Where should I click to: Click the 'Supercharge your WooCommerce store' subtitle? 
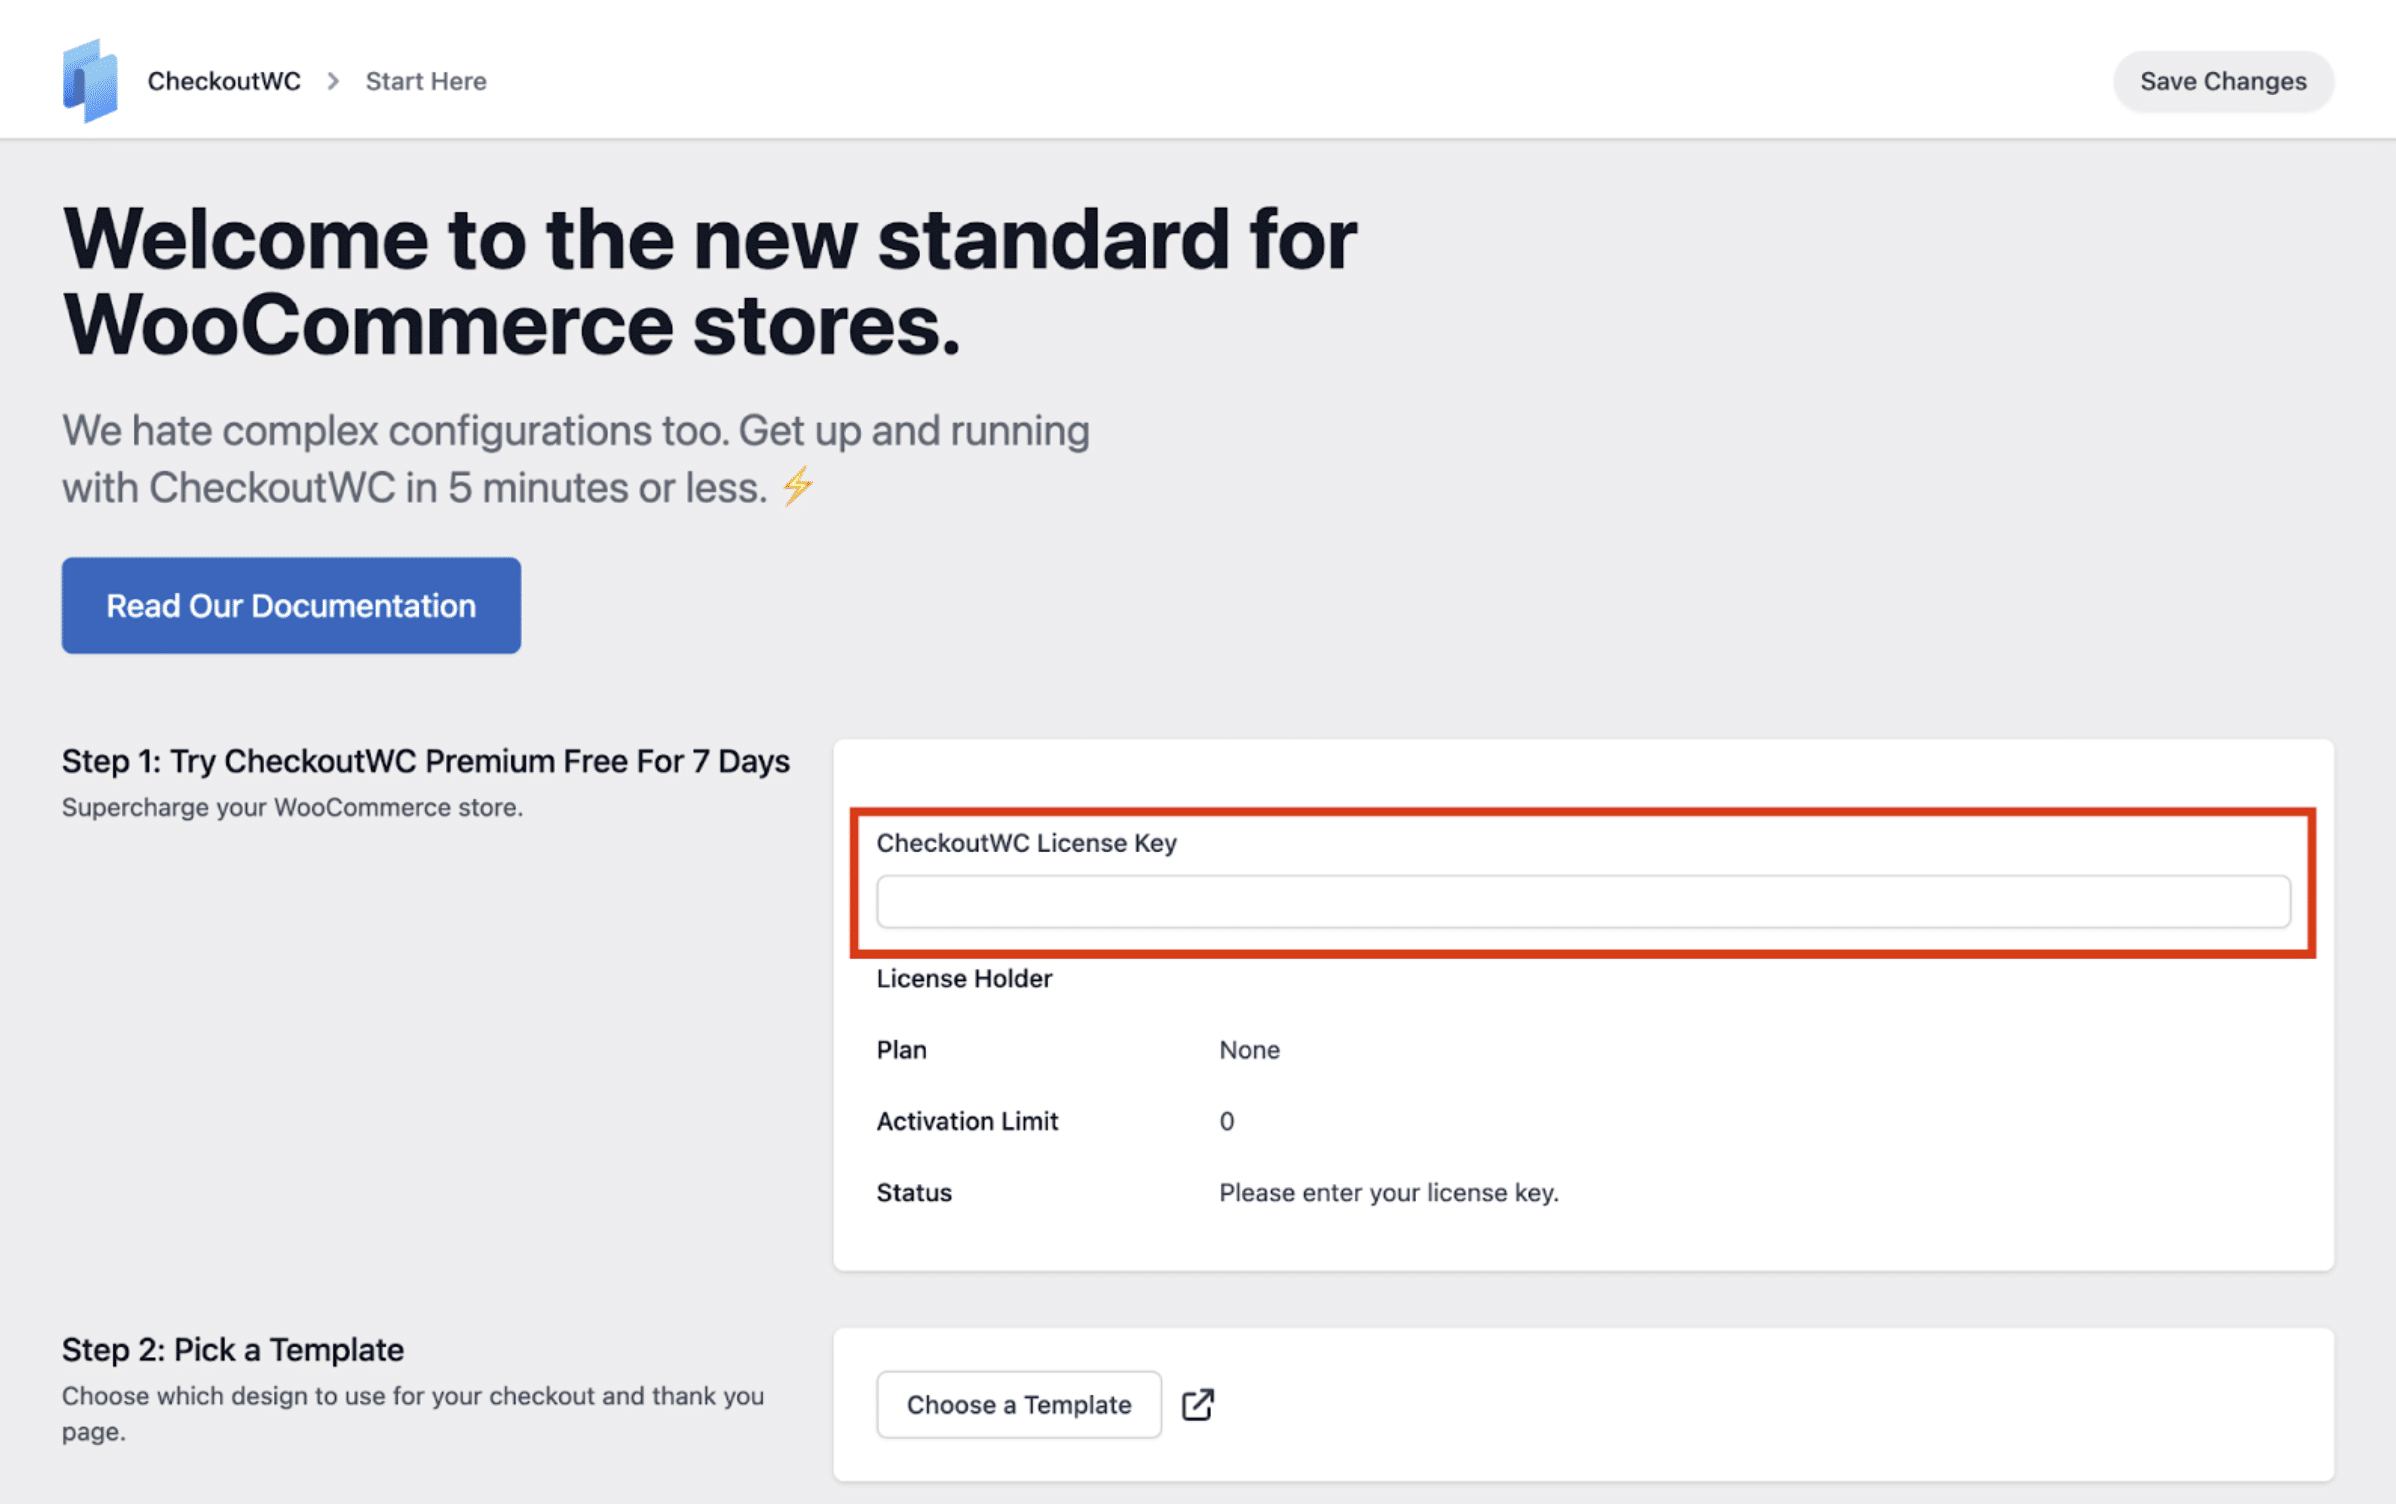coord(292,807)
